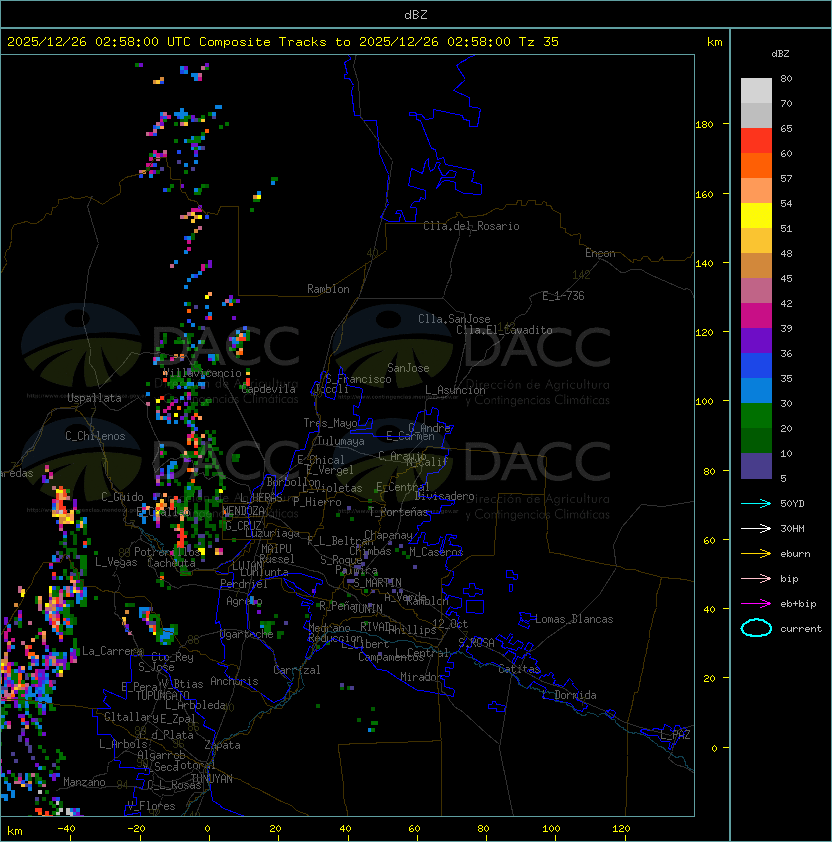Click the 57 label on dBZ scale

pyautogui.click(x=786, y=178)
